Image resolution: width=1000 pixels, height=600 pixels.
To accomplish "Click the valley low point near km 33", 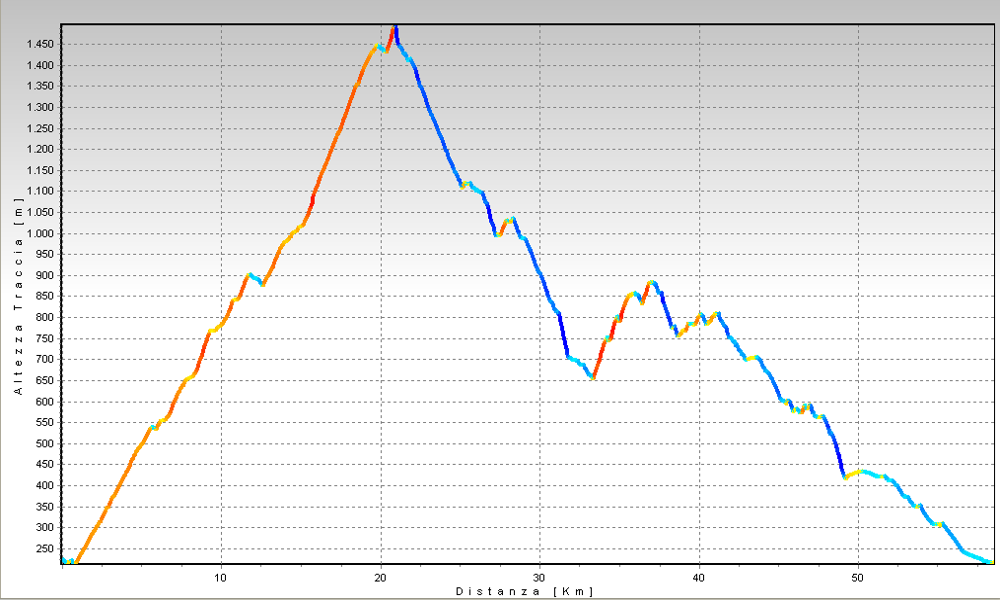I will click(593, 377).
